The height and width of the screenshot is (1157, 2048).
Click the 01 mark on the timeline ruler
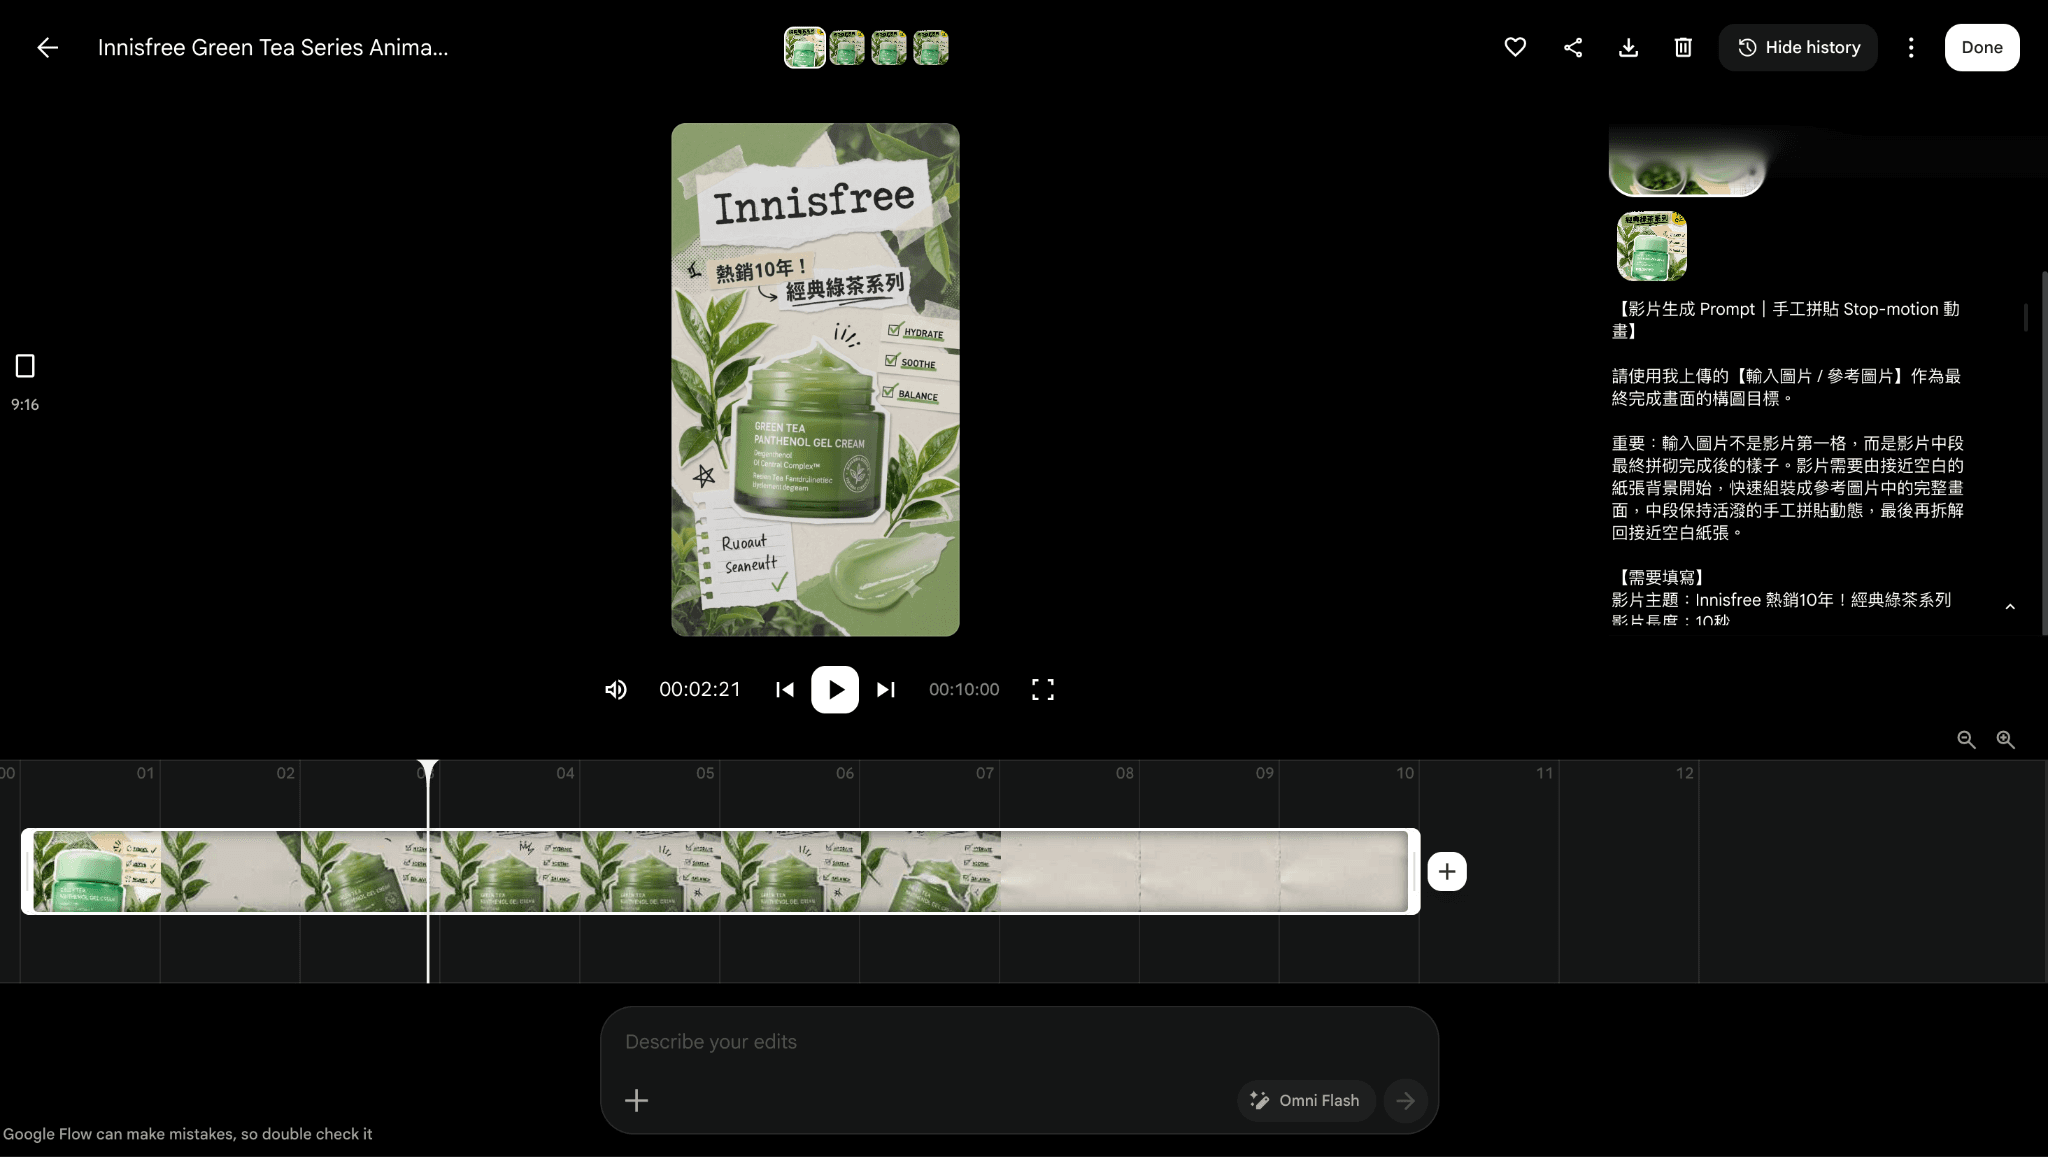[145, 773]
